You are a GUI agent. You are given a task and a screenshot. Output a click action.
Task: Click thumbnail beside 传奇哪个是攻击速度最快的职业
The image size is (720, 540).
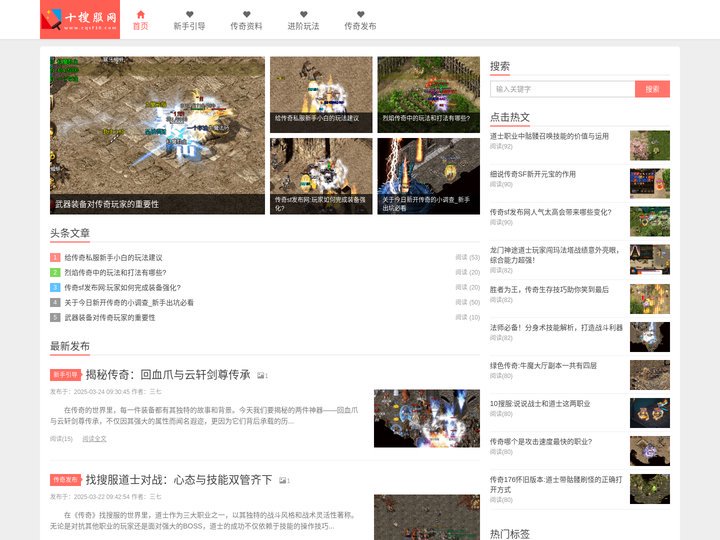650,451
